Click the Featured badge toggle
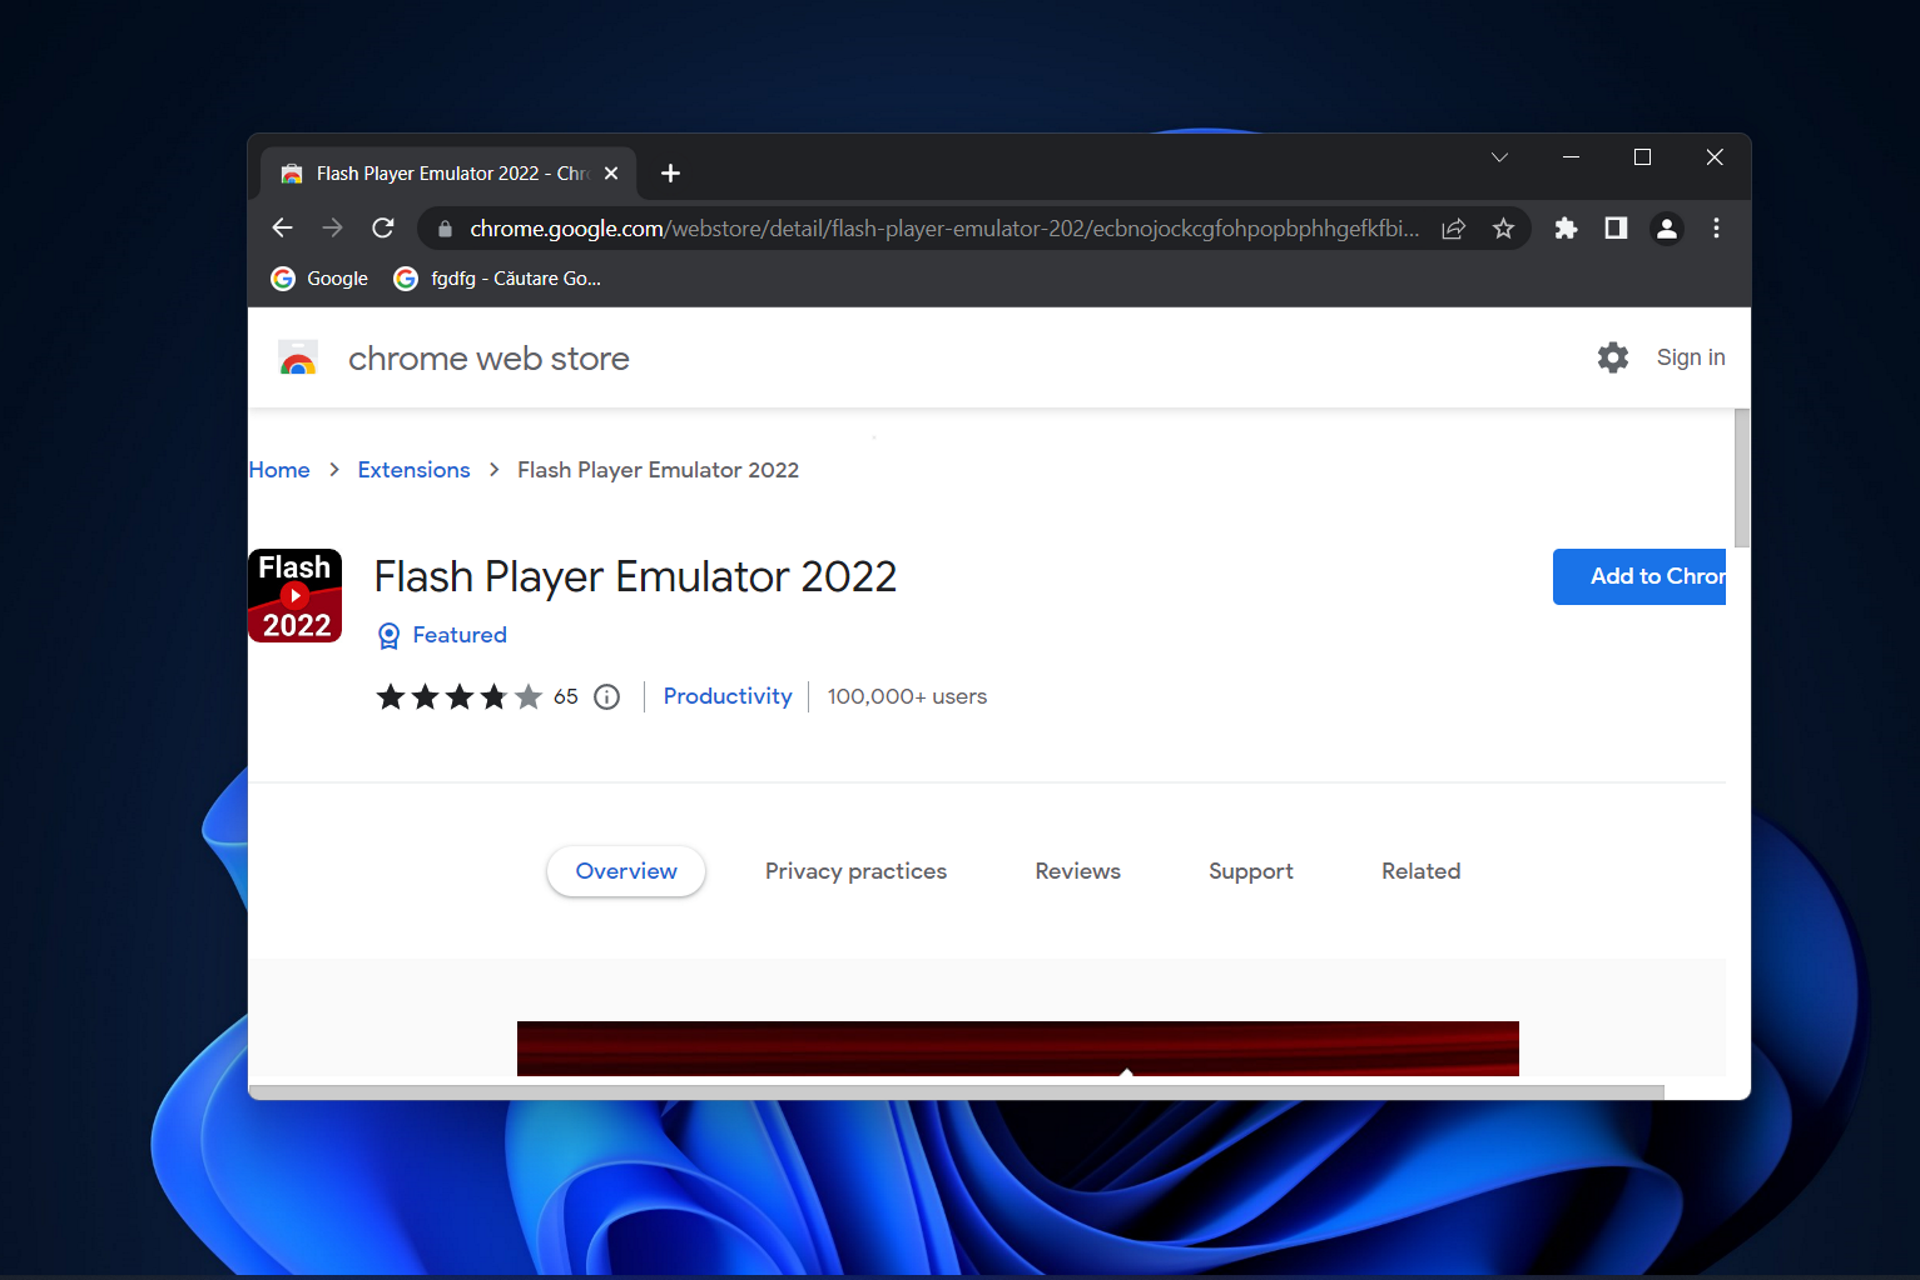The image size is (1920, 1280). pyautogui.click(x=443, y=636)
